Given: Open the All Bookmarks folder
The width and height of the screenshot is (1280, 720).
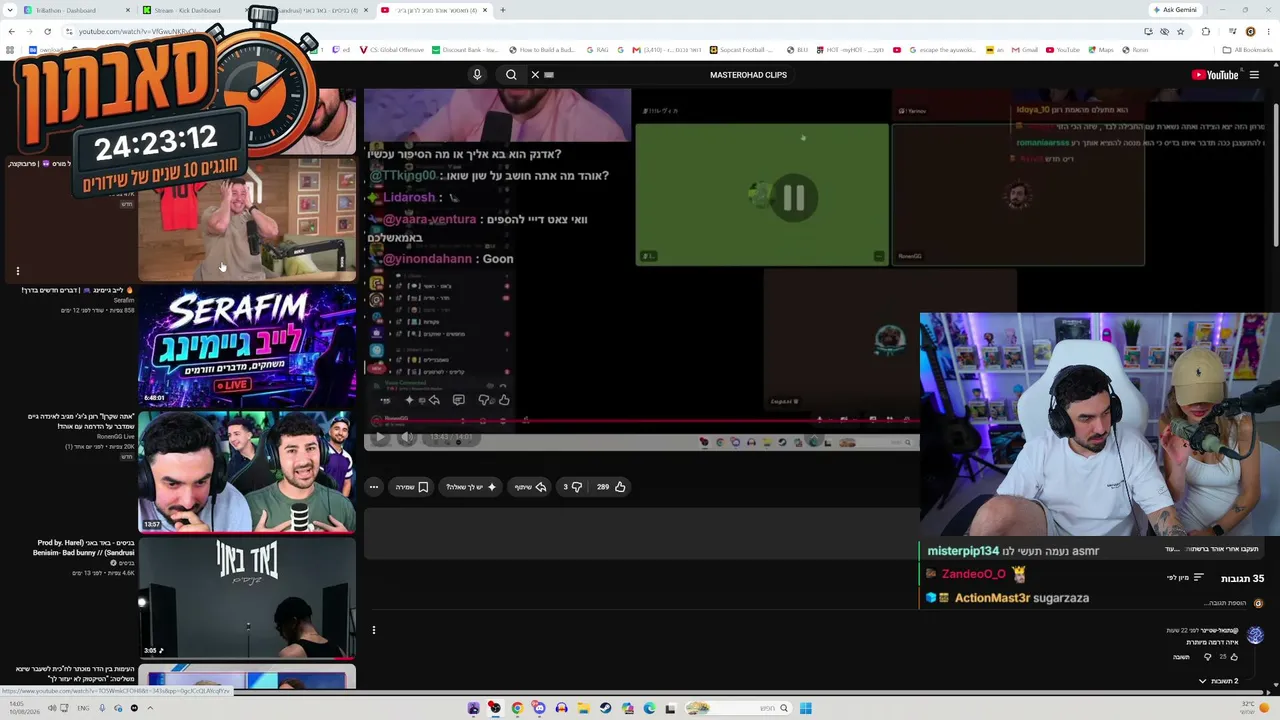Looking at the screenshot, I should point(1248,50).
